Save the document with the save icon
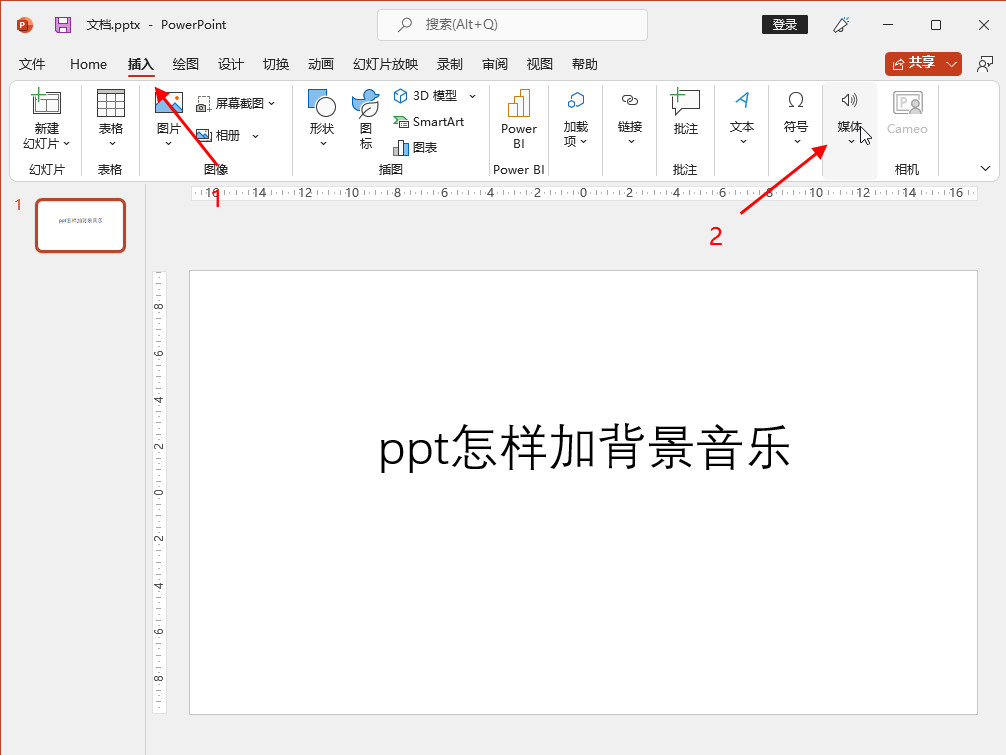Viewport: 1006px width, 755px height. pos(63,25)
